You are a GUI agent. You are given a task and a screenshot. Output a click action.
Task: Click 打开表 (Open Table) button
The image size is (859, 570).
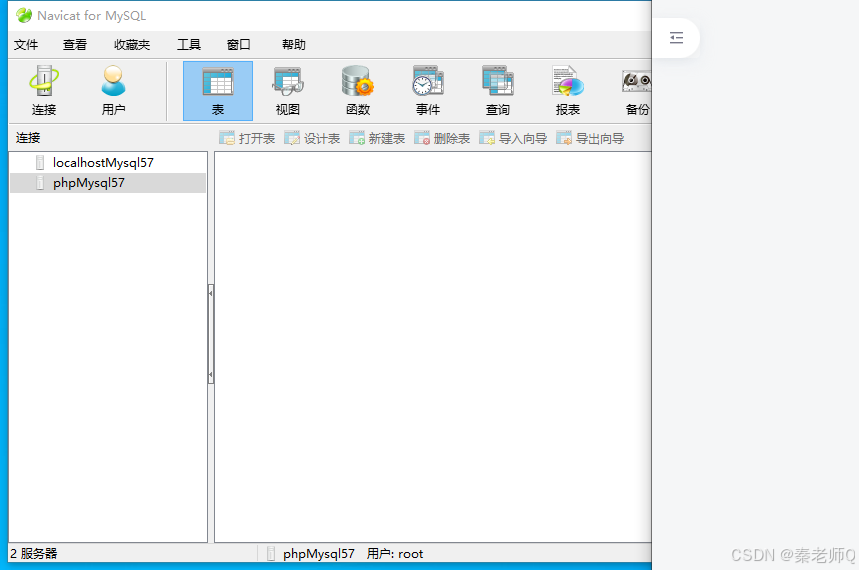point(247,138)
